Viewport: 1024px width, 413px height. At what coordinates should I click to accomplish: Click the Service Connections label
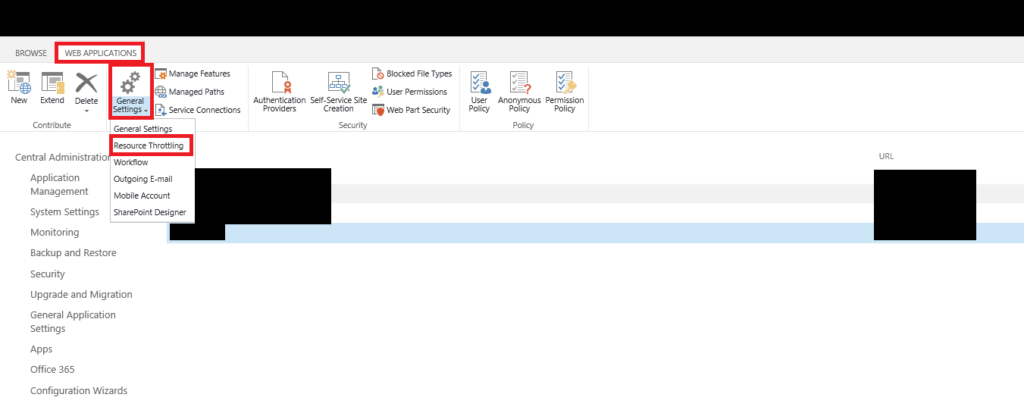(204, 110)
